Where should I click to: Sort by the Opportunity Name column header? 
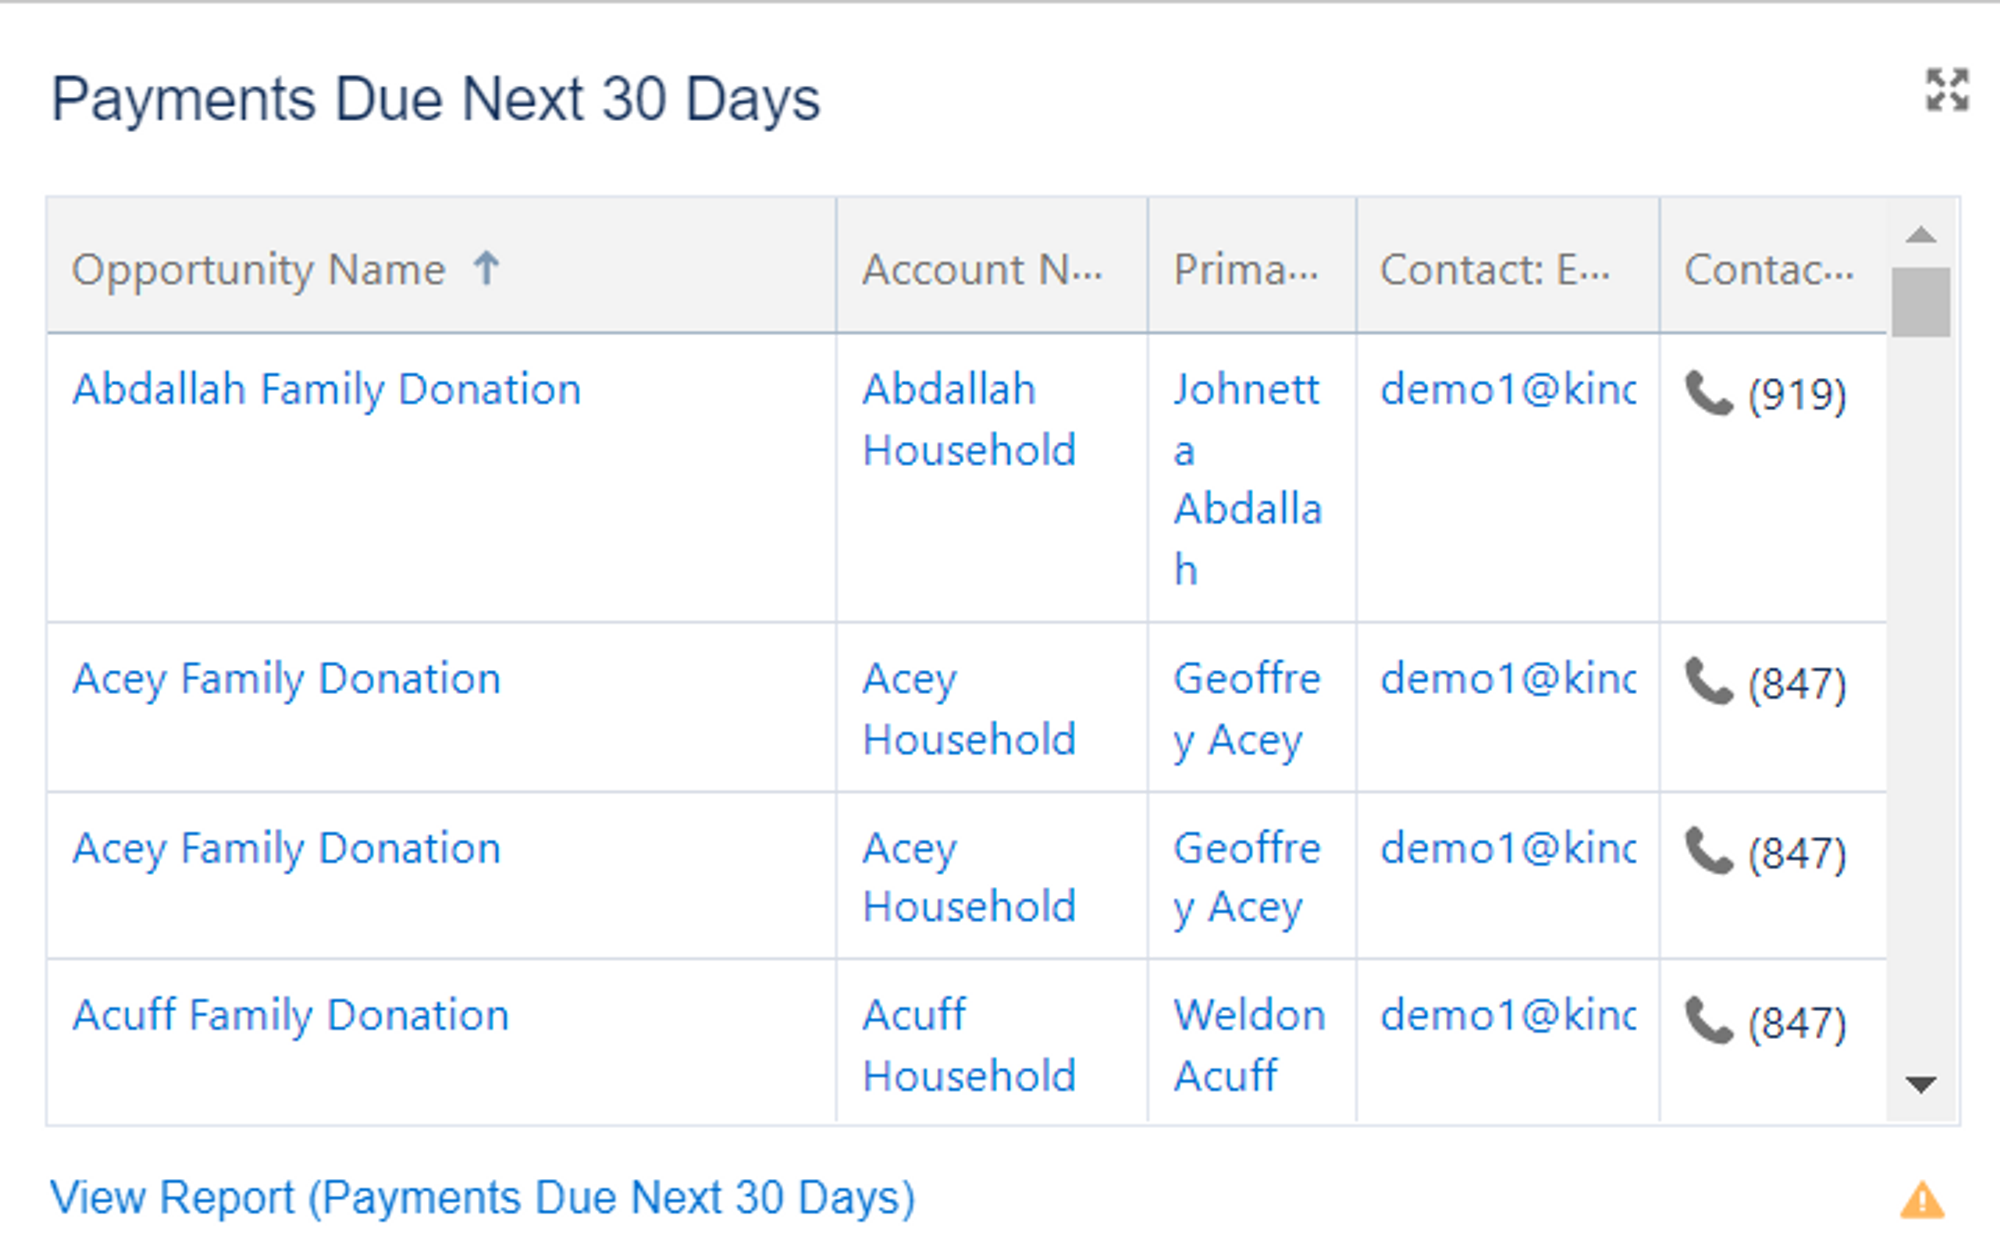258,270
